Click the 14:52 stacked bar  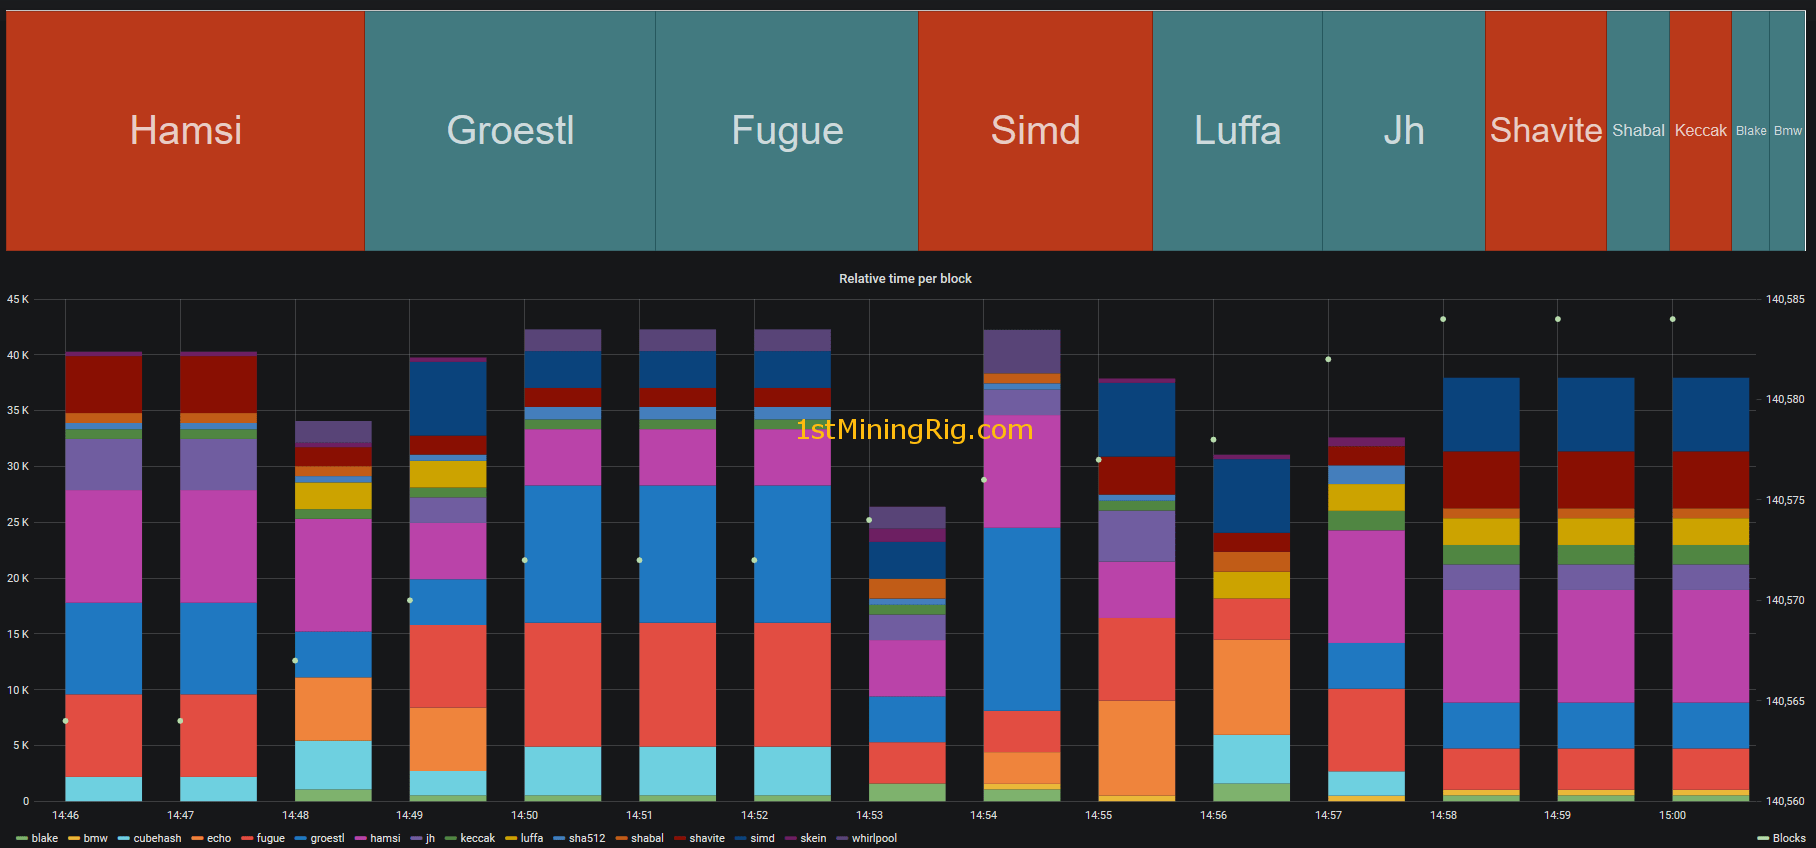tap(792, 565)
